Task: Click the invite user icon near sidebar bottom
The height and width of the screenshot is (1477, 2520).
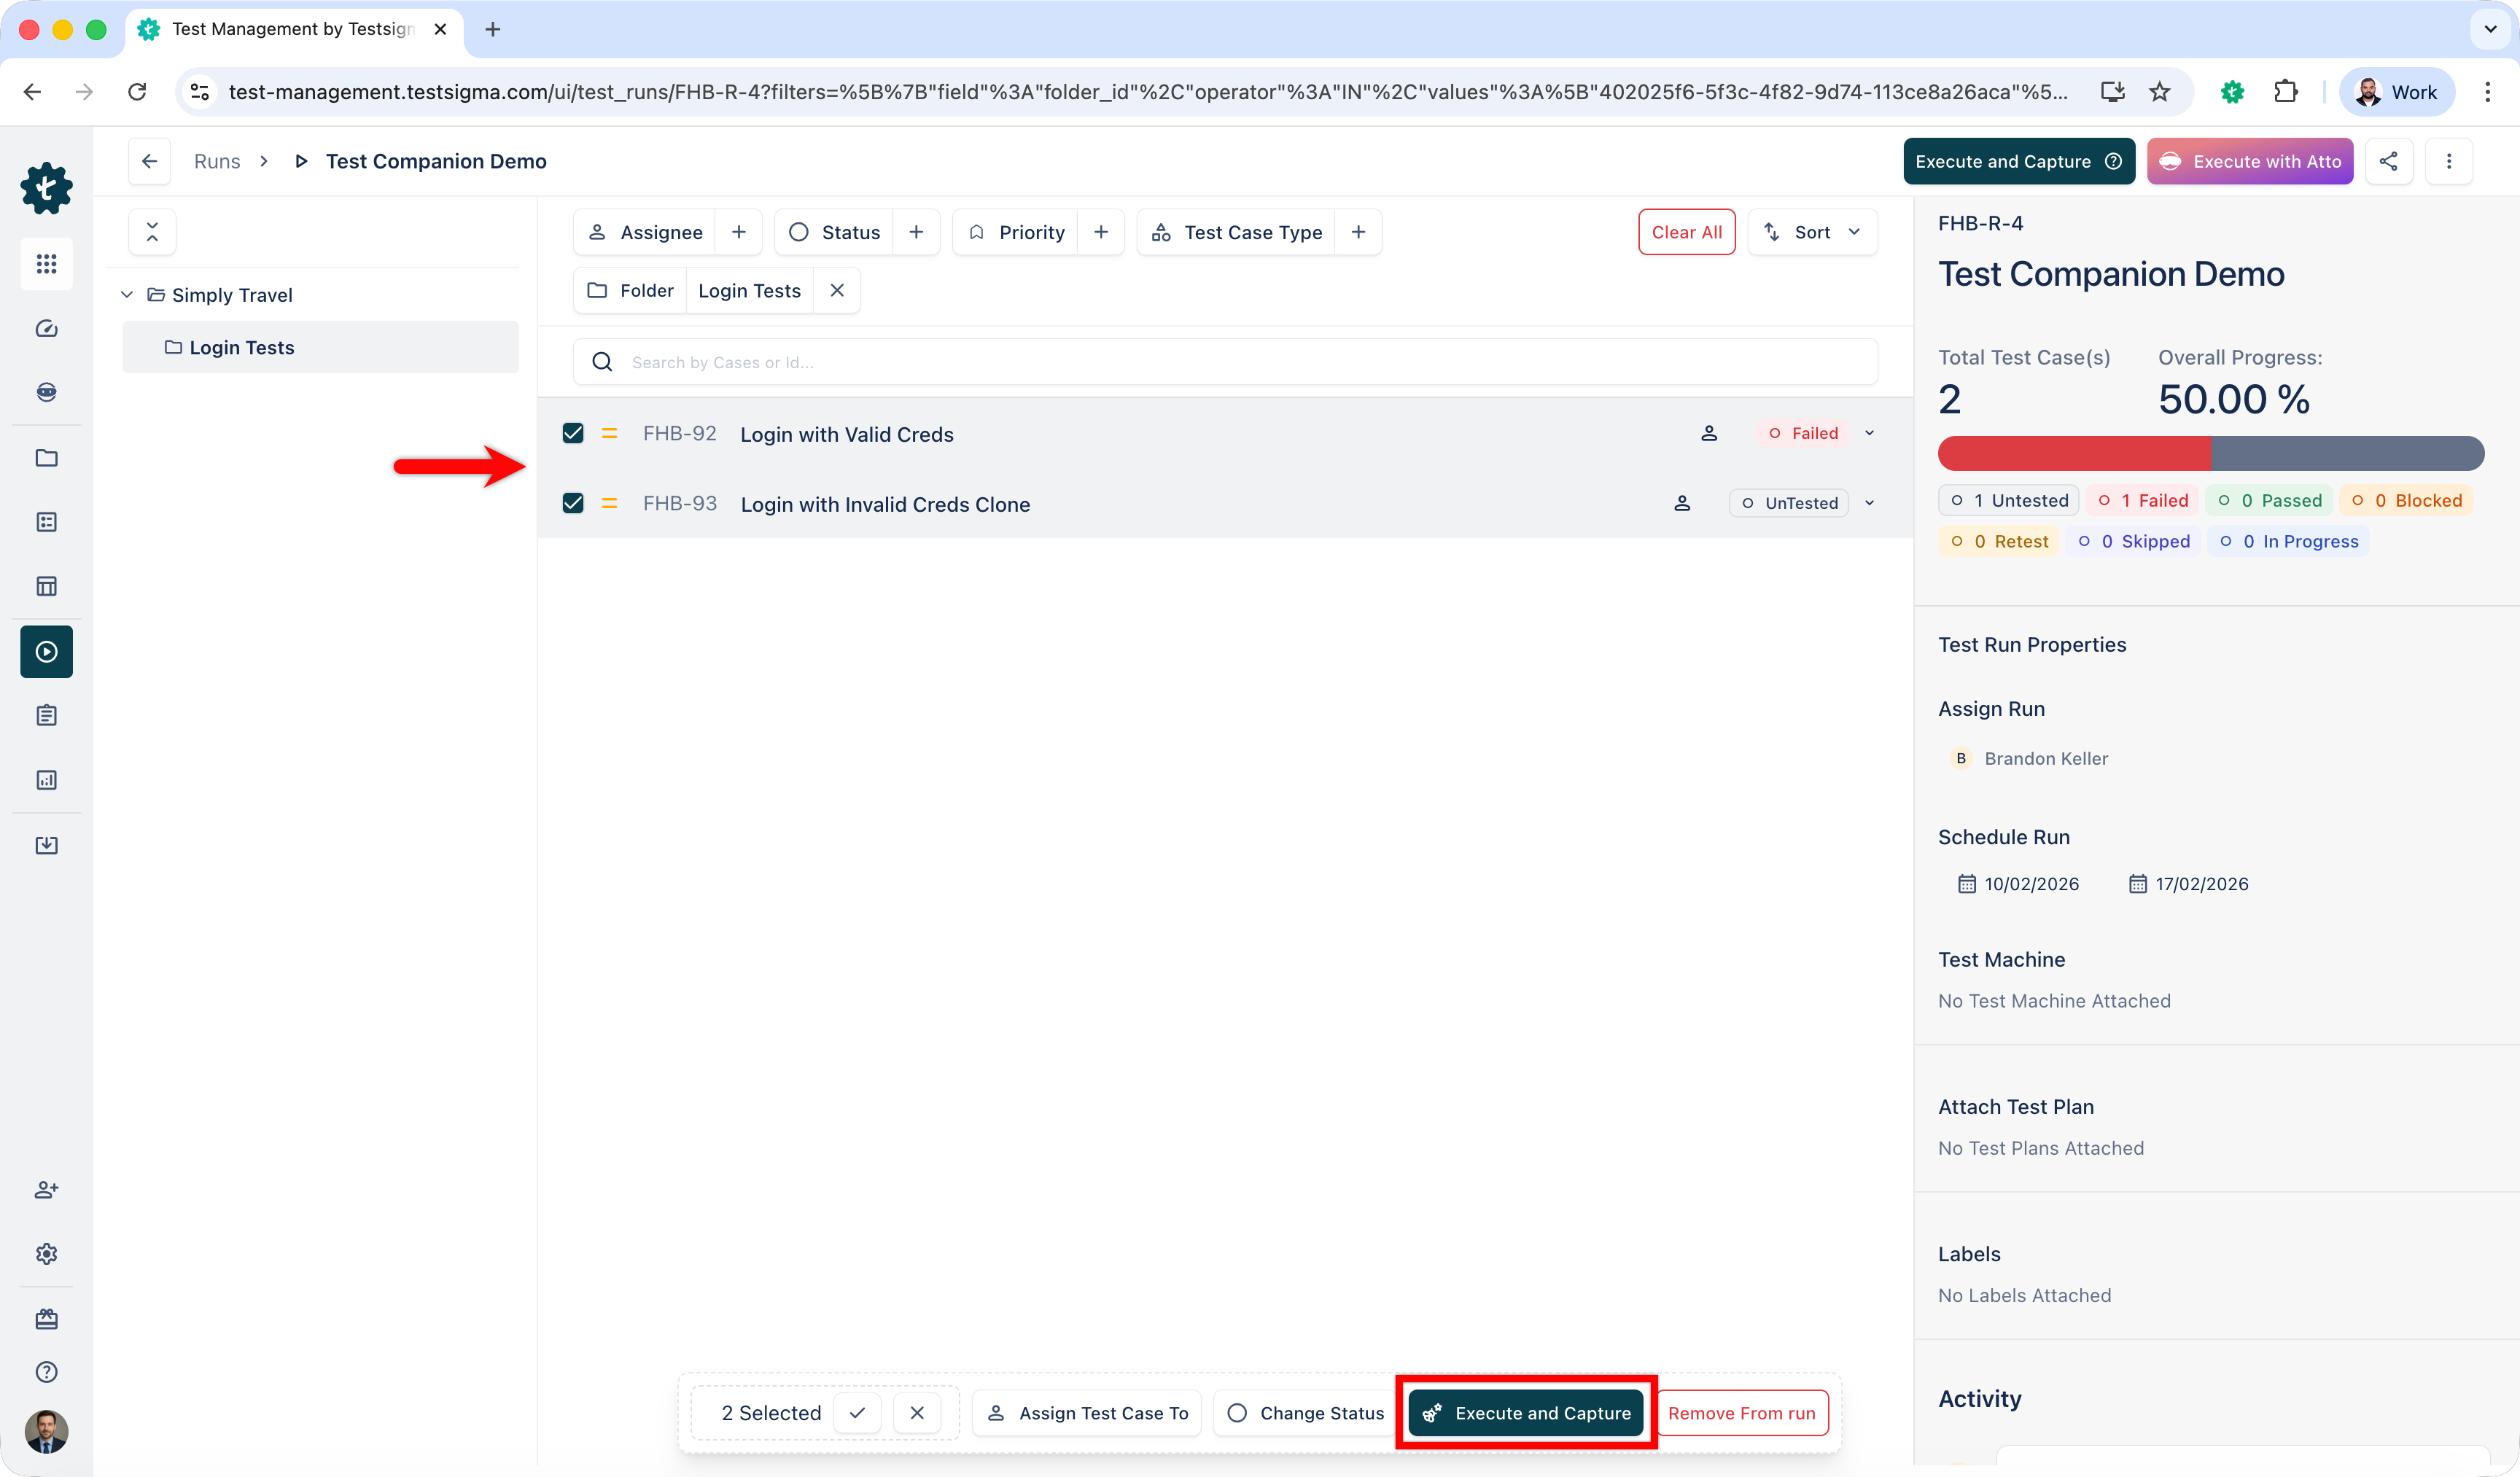Action: [x=46, y=1190]
